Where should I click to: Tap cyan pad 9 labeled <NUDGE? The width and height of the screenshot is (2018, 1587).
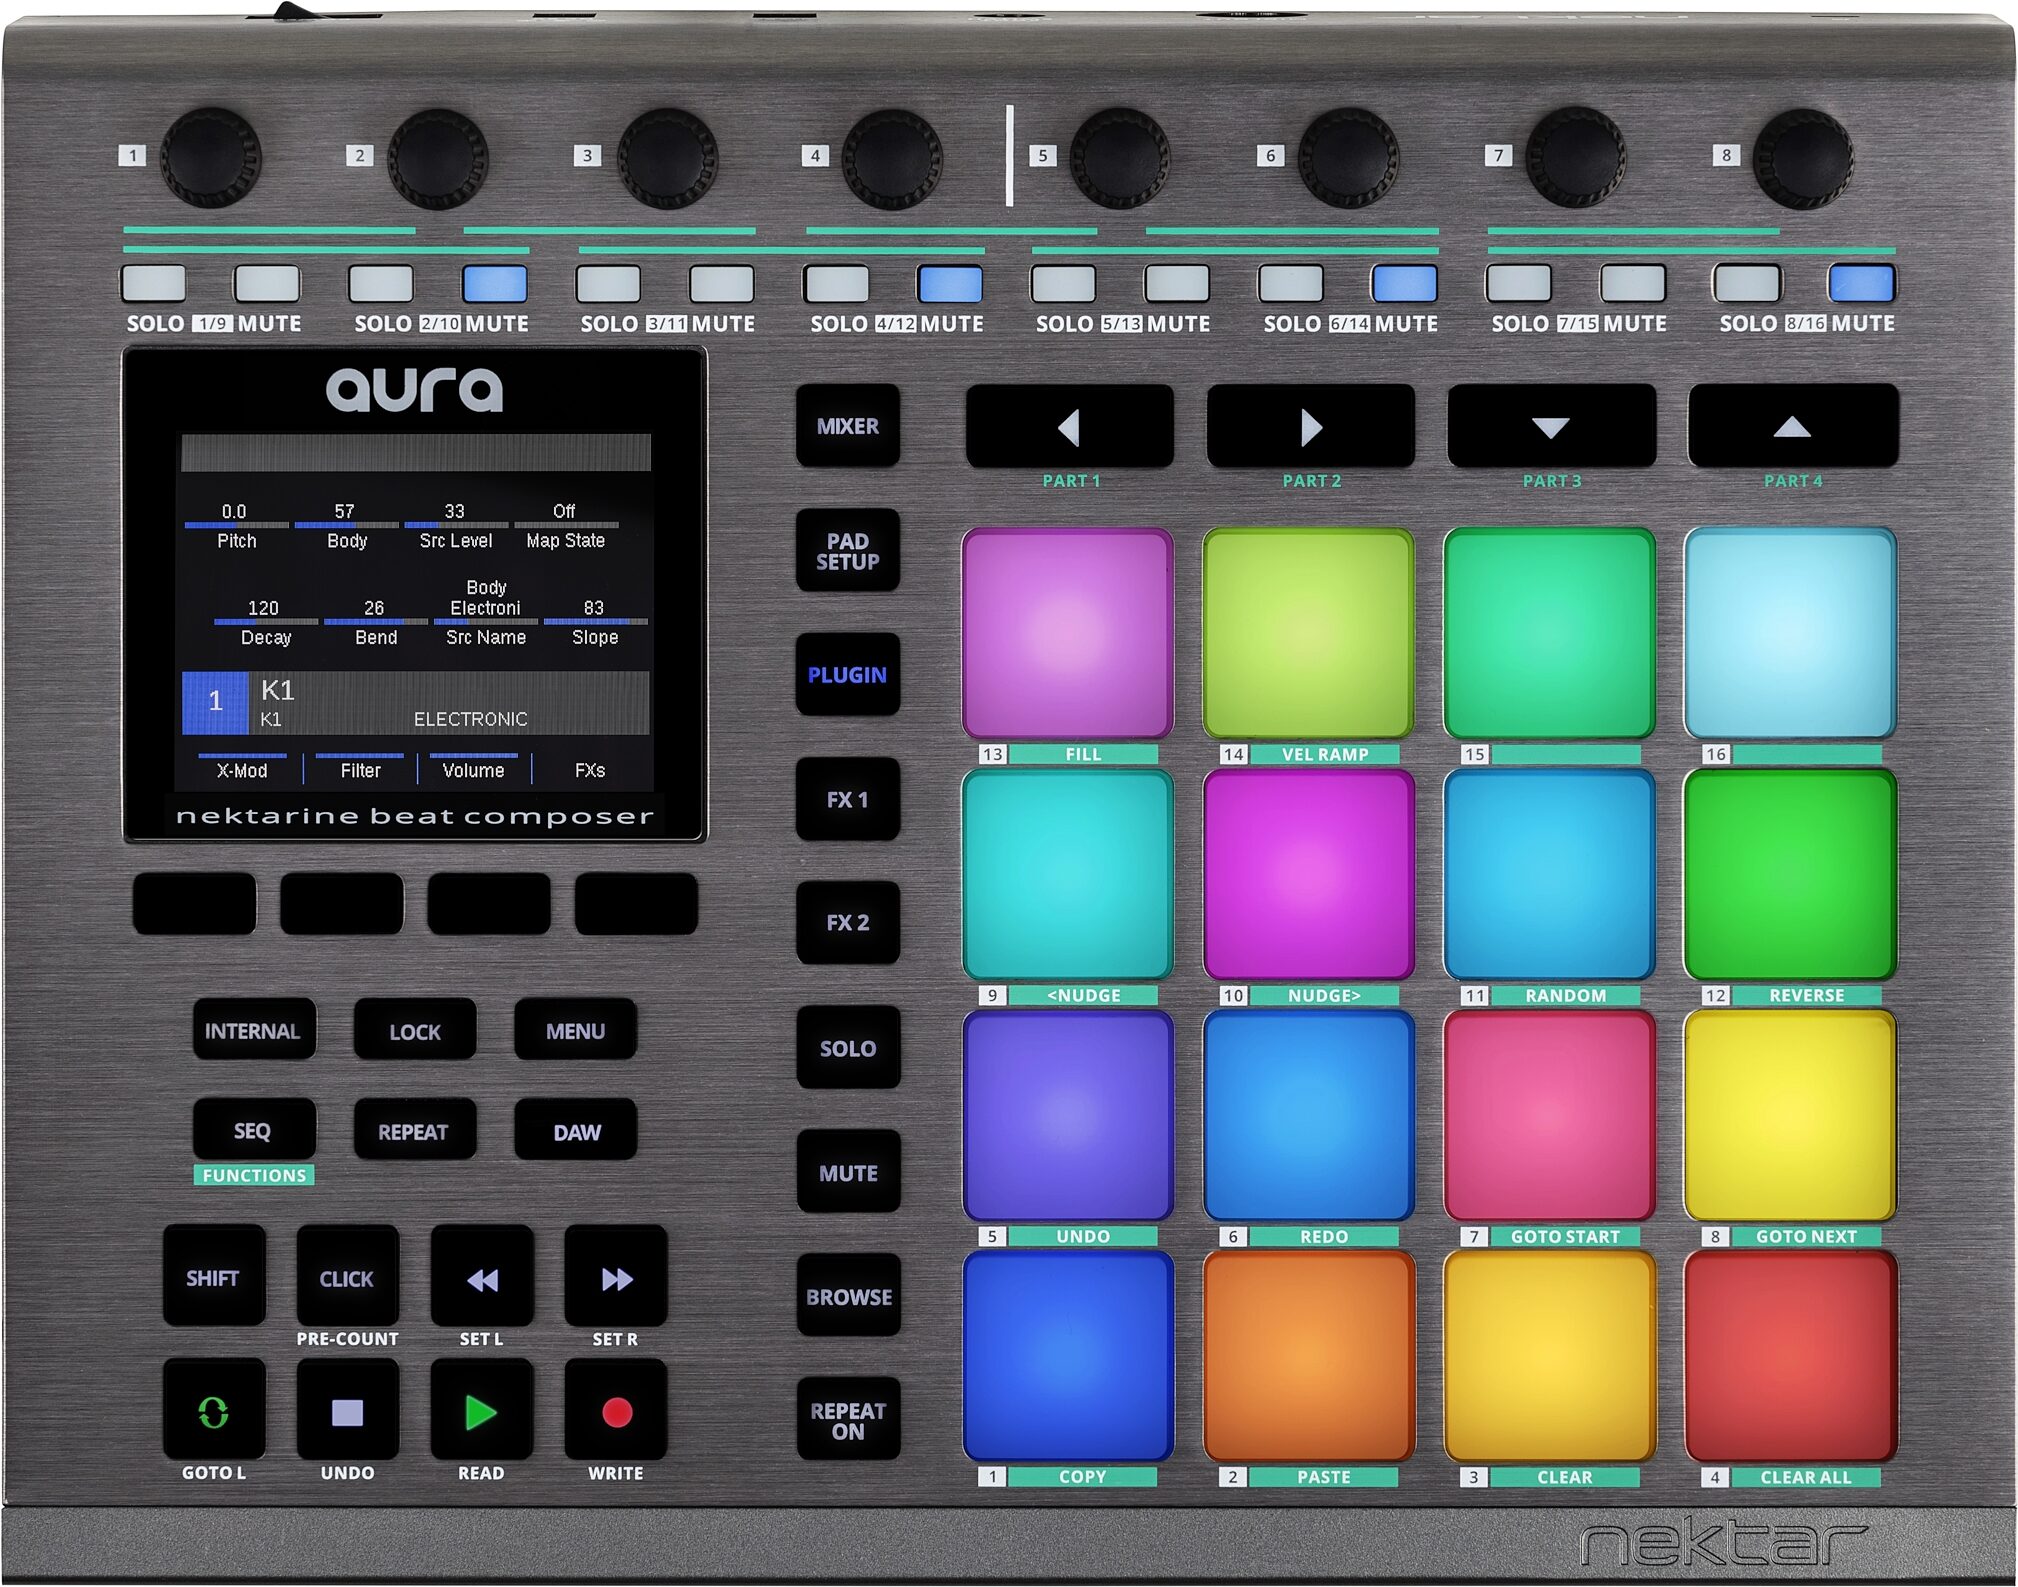(x=1068, y=874)
